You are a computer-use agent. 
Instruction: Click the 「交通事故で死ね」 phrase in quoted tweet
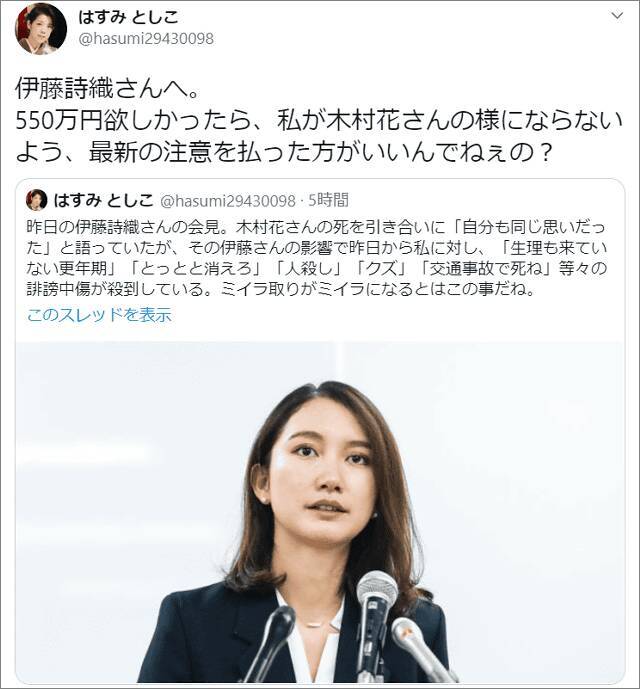(487, 268)
